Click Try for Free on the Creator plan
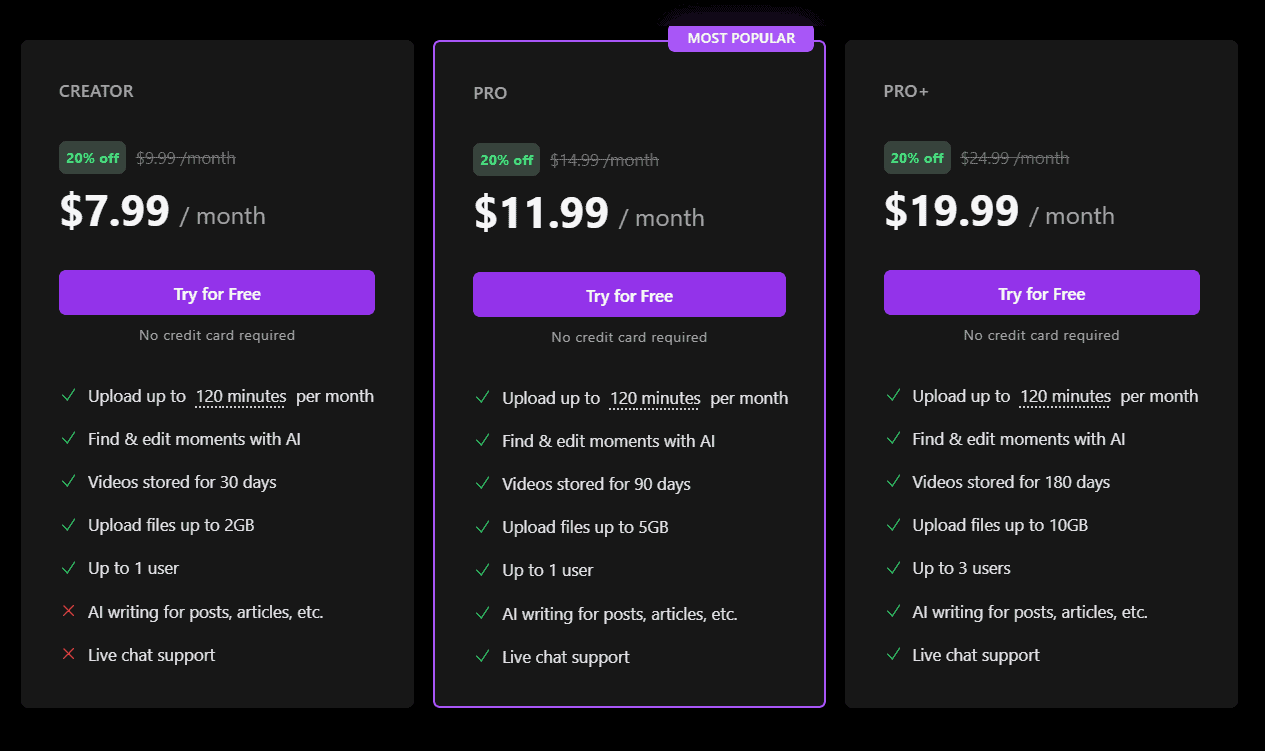1265x751 pixels. [x=216, y=292]
